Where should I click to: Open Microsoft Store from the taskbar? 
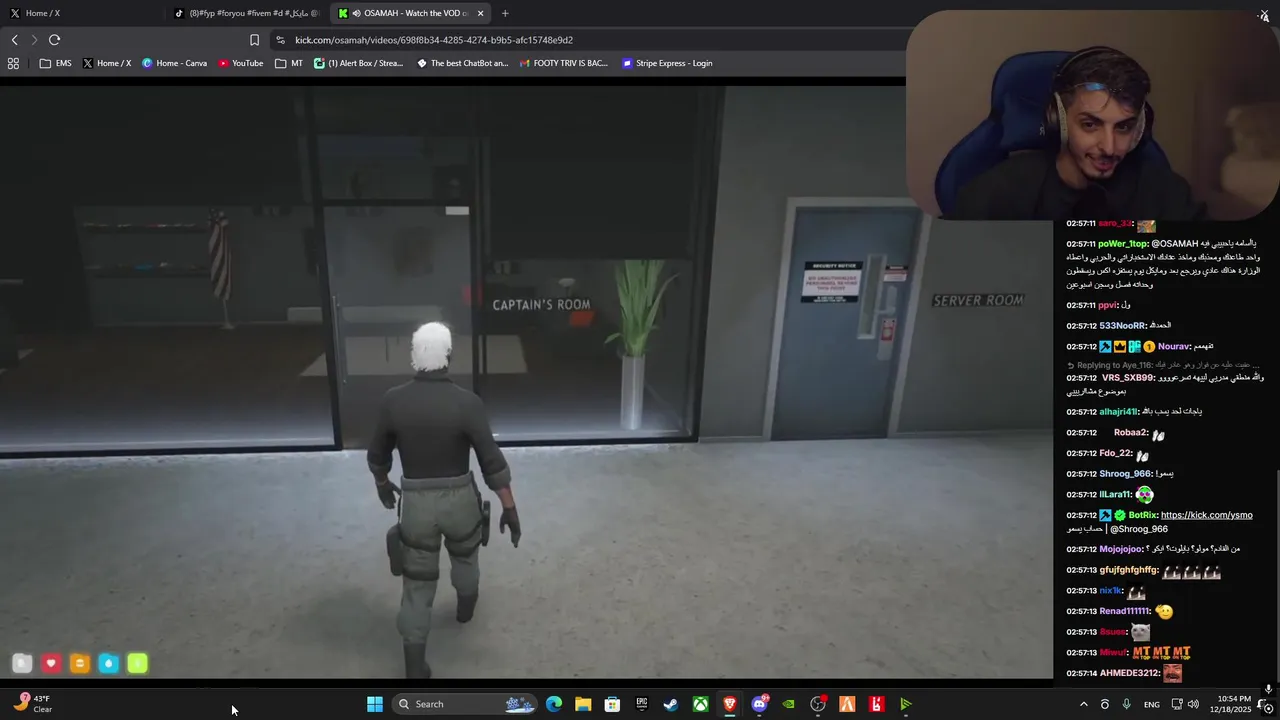point(612,704)
